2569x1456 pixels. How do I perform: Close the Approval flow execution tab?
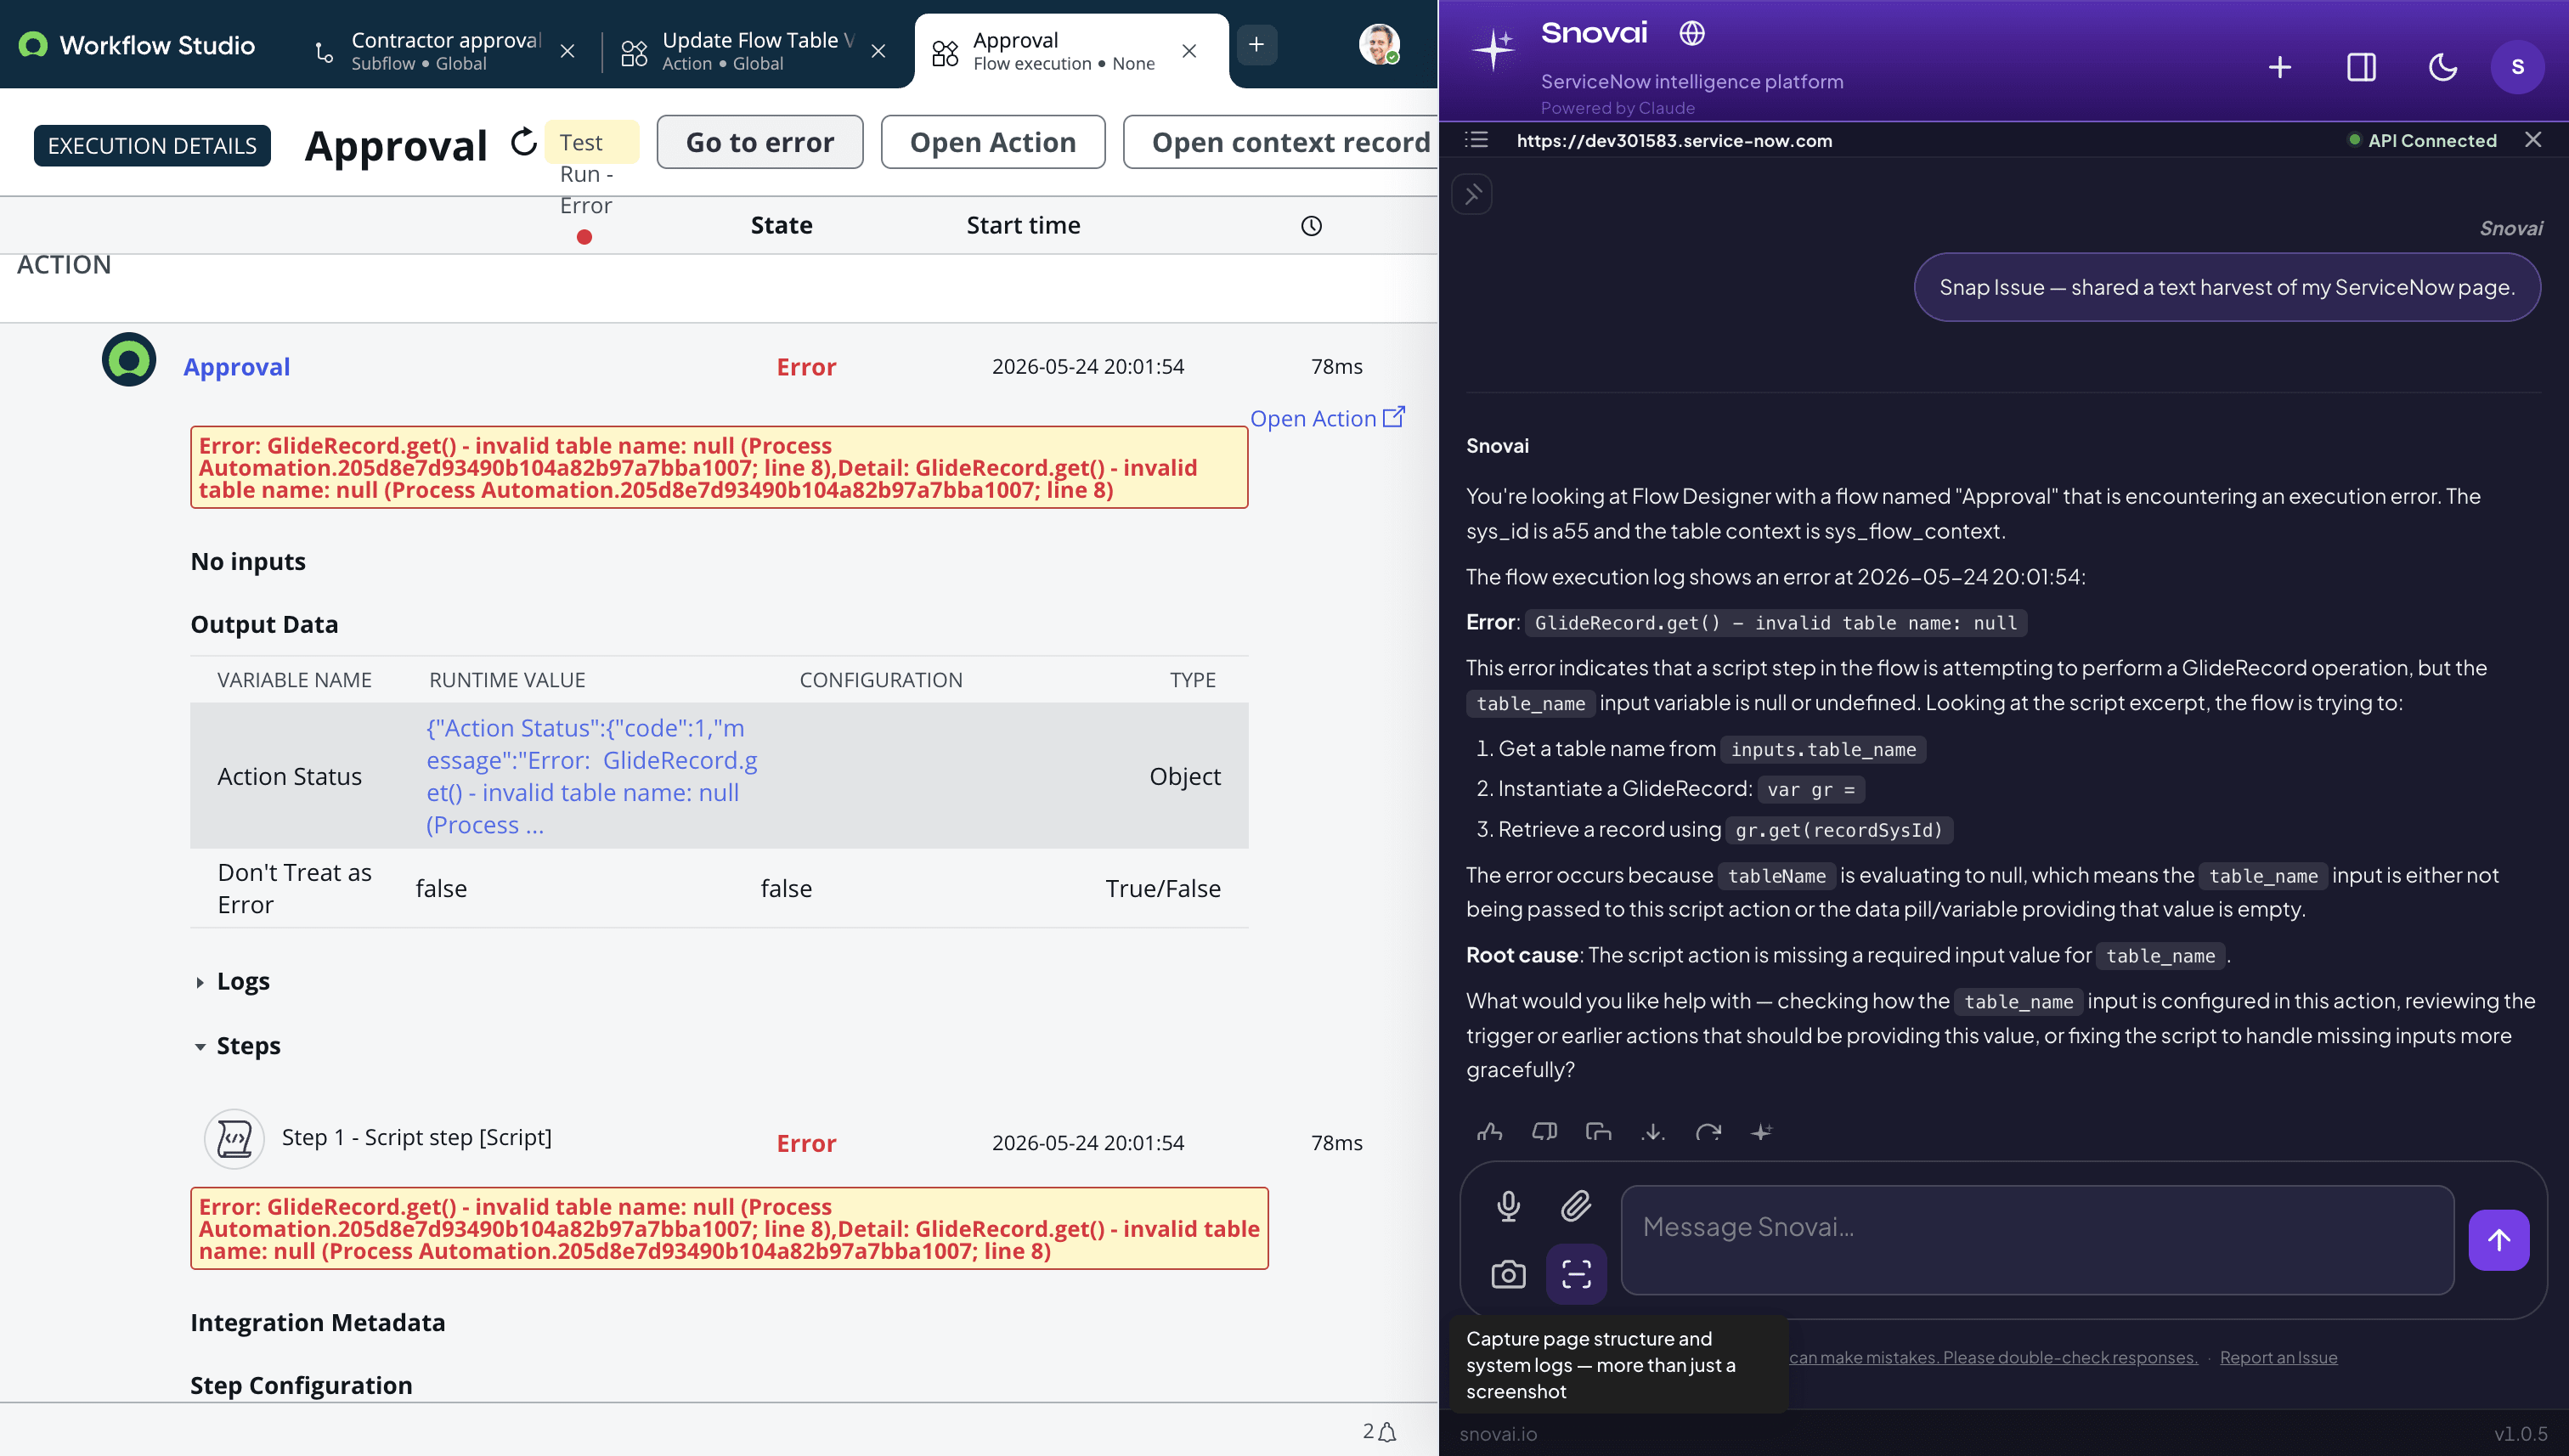click(1189, 51)
